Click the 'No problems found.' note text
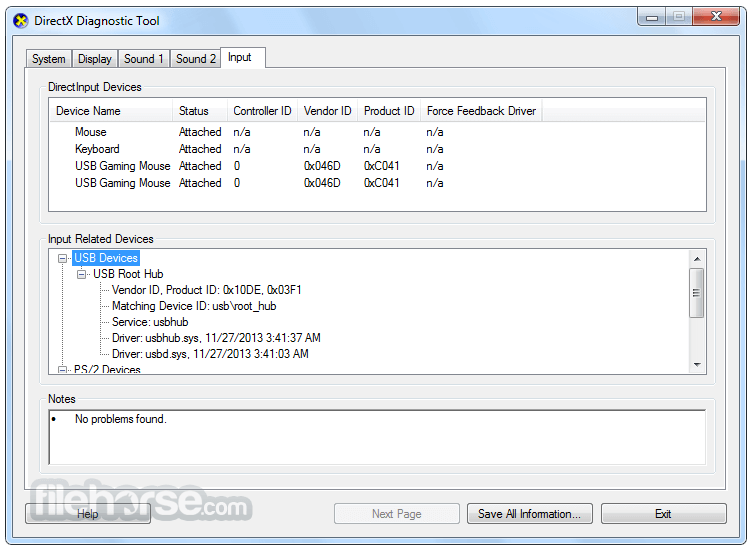752x551 pixels. pyautogui.click(x=121, y=419)
